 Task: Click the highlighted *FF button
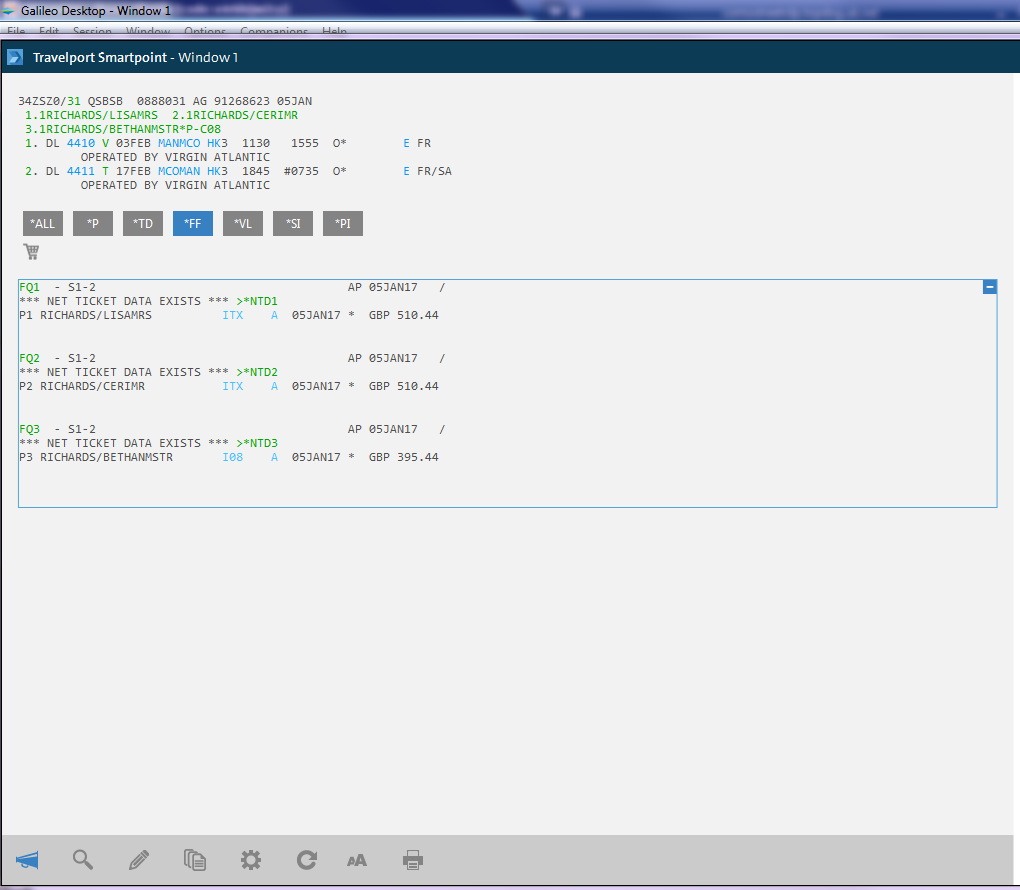(193, 223)
